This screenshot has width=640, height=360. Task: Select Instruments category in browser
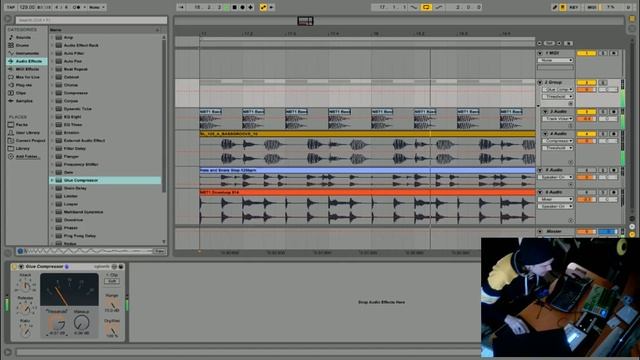coord(27,53)
